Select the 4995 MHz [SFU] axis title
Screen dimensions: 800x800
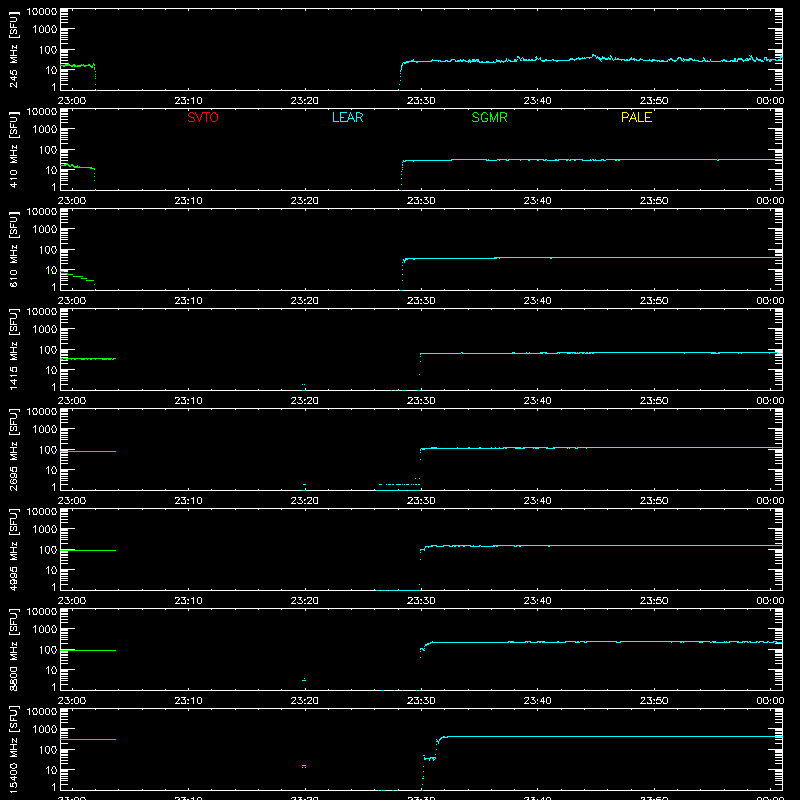coord(13,549)
